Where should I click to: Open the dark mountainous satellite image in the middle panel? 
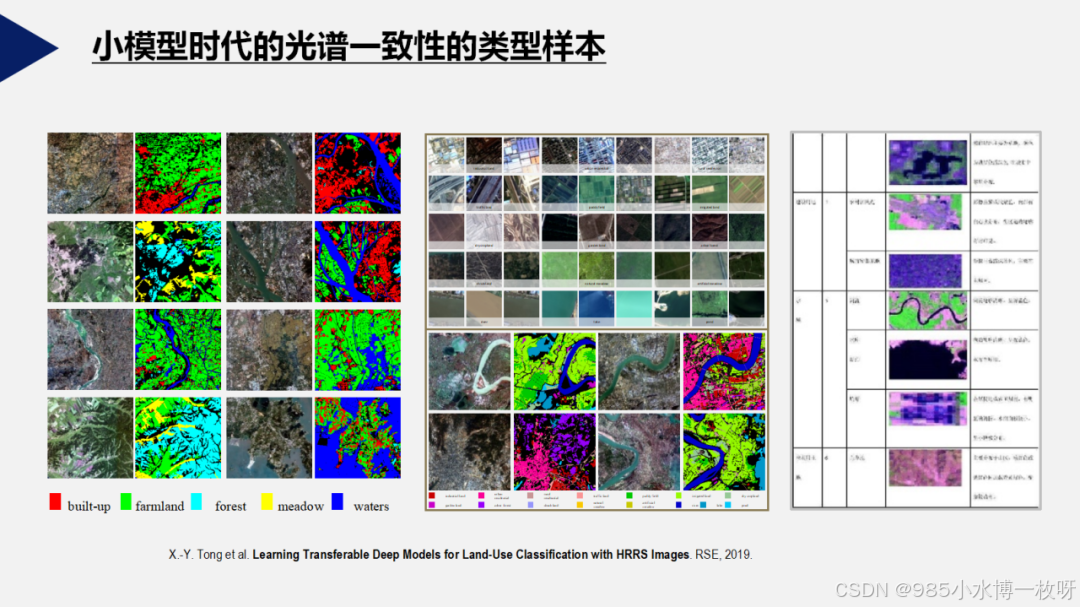coord(470,451)
